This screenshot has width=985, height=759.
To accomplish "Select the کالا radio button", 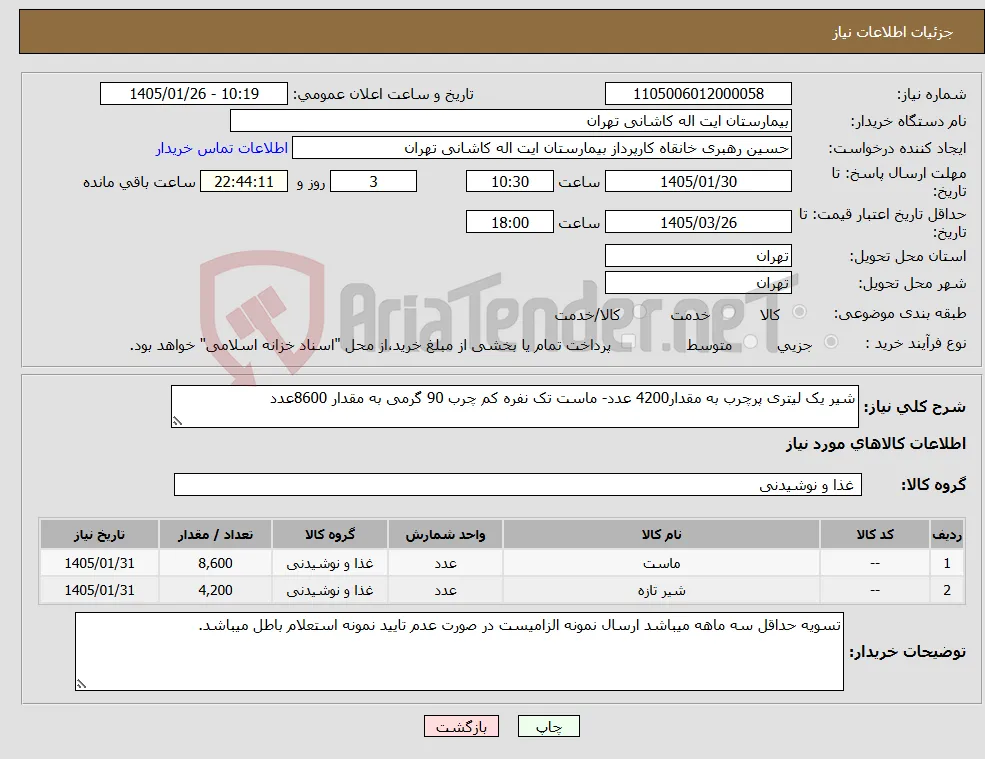I will [x=800, y=312].
